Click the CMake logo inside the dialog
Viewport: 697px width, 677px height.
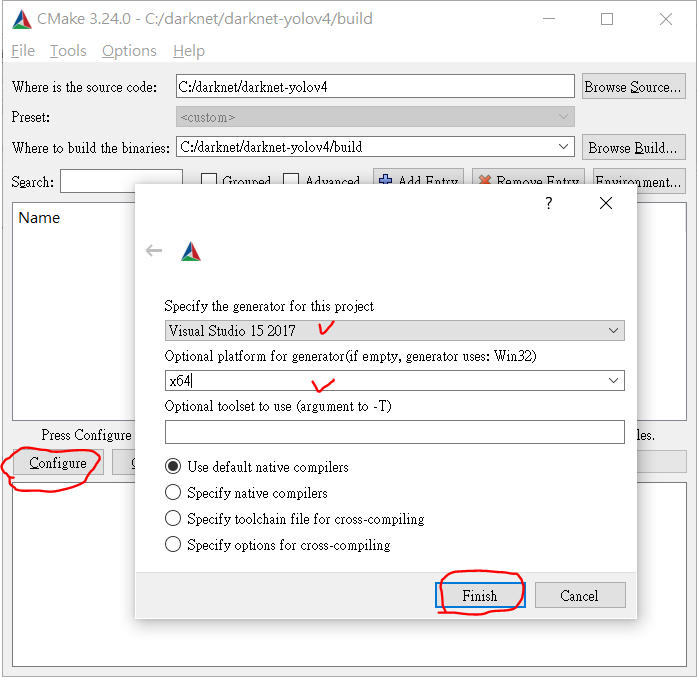point(191,251)
